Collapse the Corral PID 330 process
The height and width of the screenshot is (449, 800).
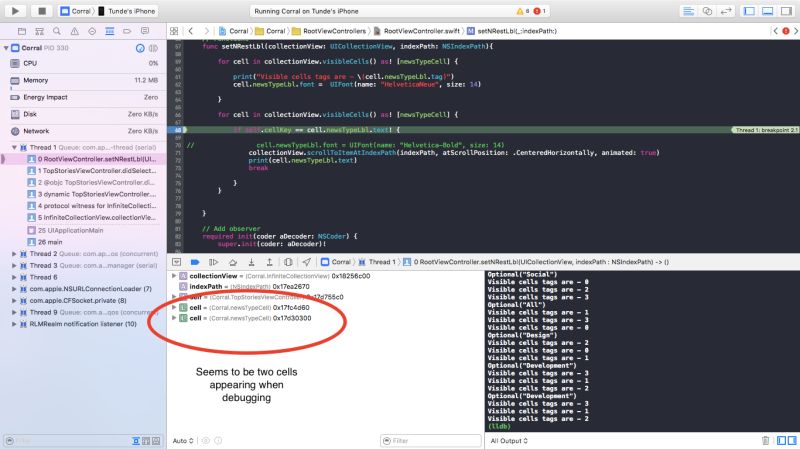click(x=6, y=48)
